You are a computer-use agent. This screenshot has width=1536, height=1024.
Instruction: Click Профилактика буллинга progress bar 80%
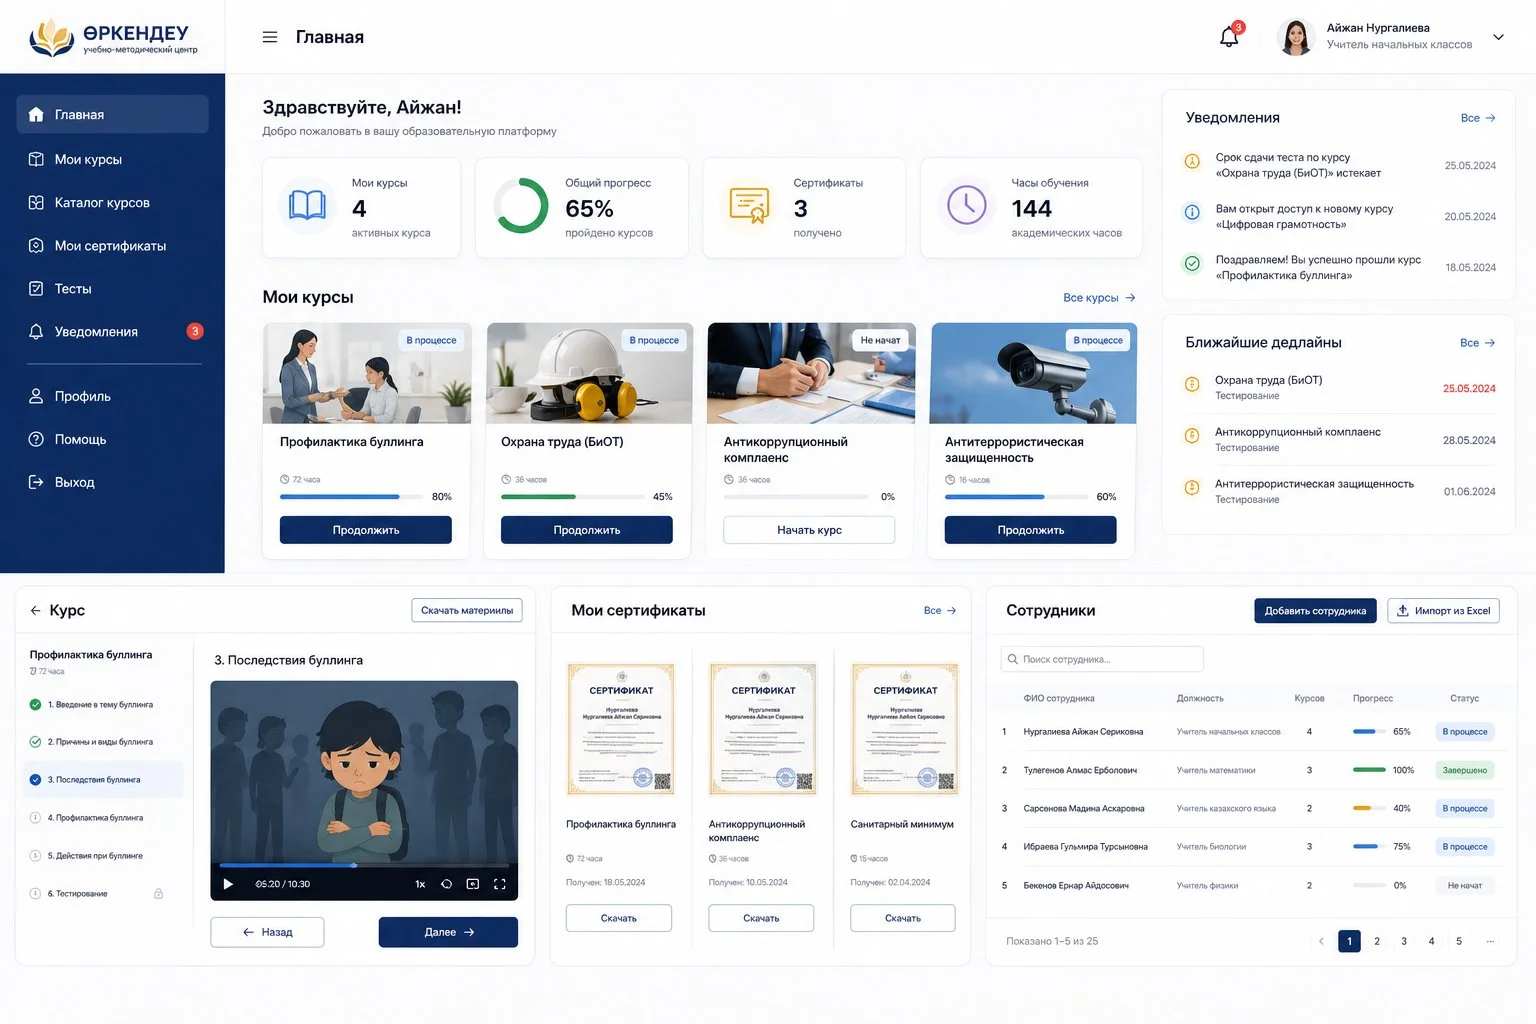coord(350,497)
